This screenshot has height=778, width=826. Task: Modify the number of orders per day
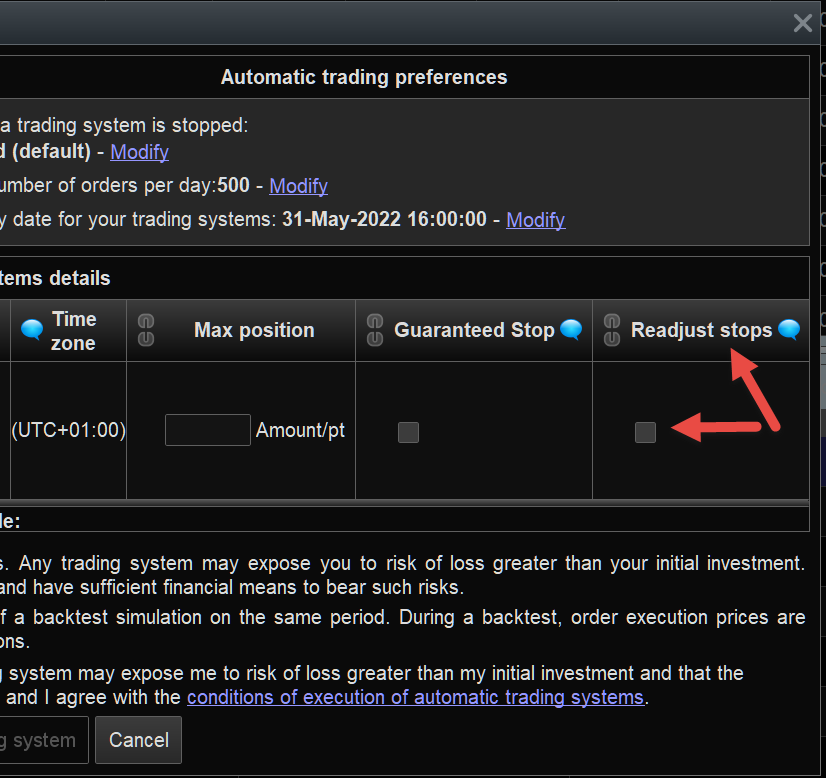coord(298,186)
